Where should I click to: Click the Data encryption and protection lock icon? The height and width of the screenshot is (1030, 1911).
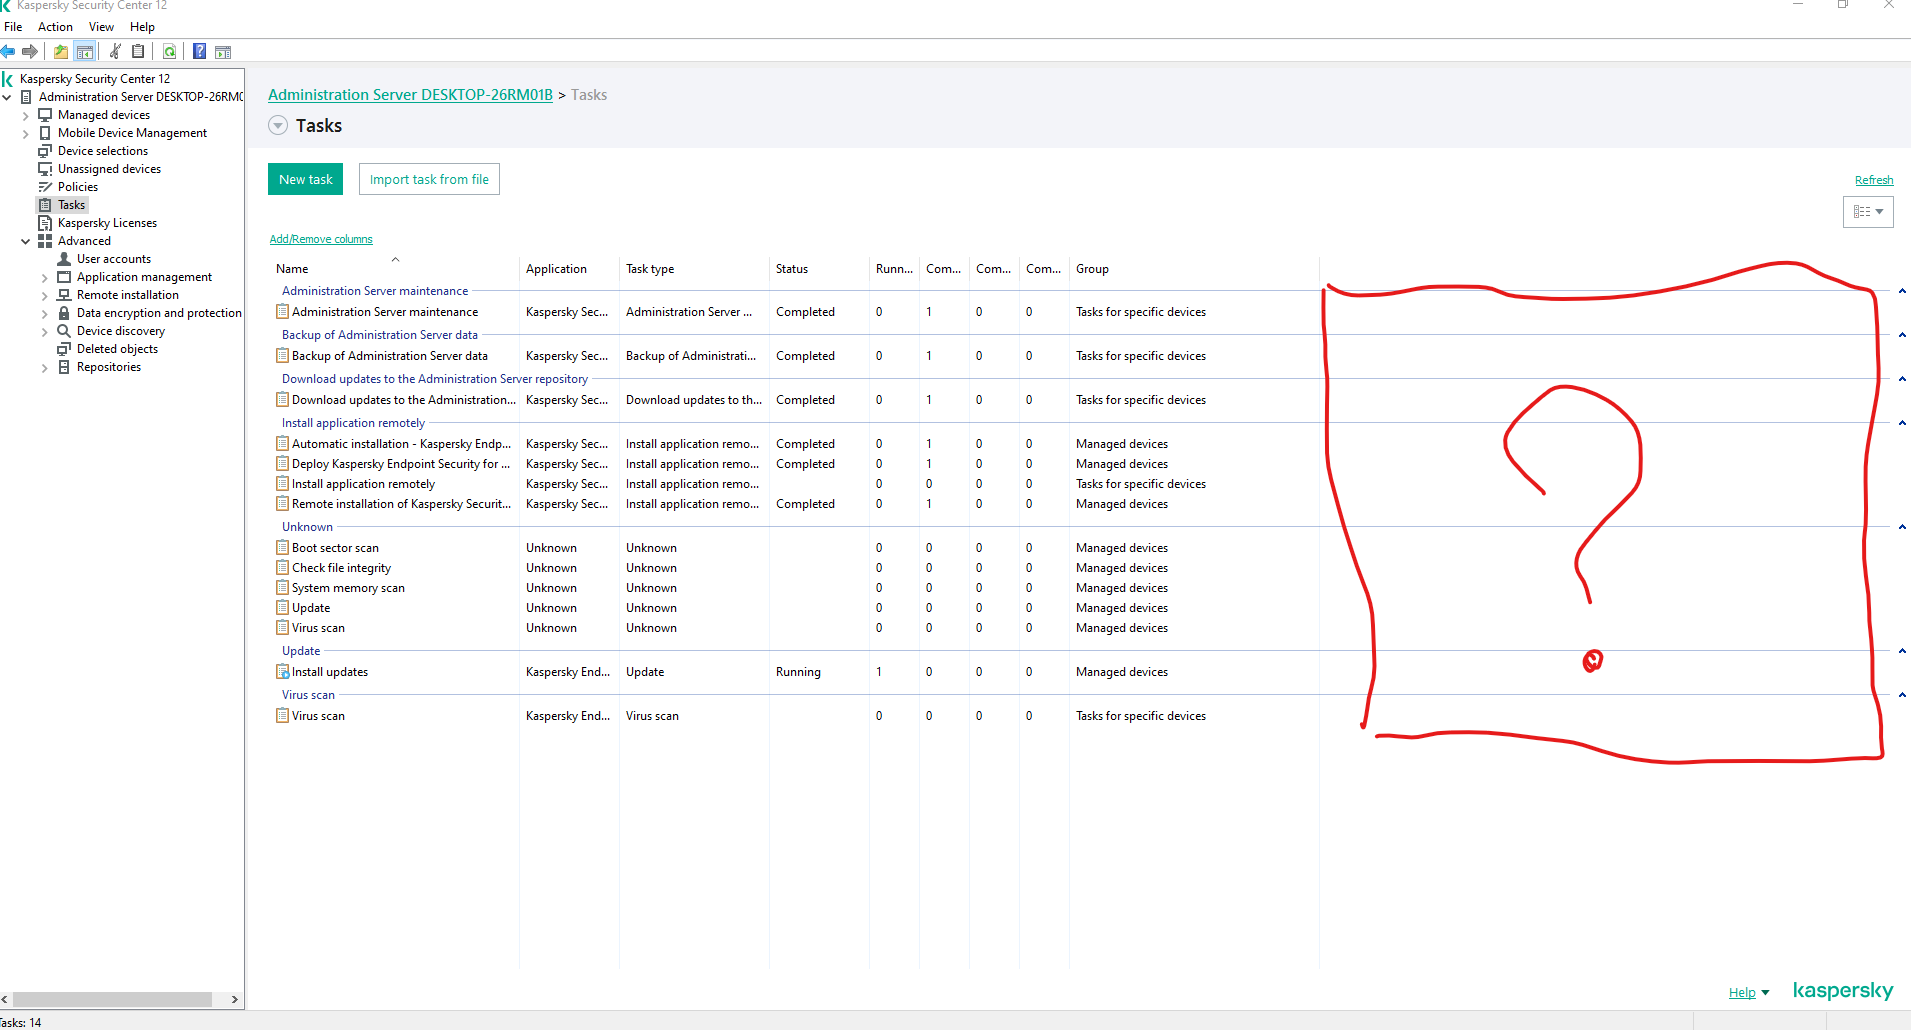tap(64, 313)
